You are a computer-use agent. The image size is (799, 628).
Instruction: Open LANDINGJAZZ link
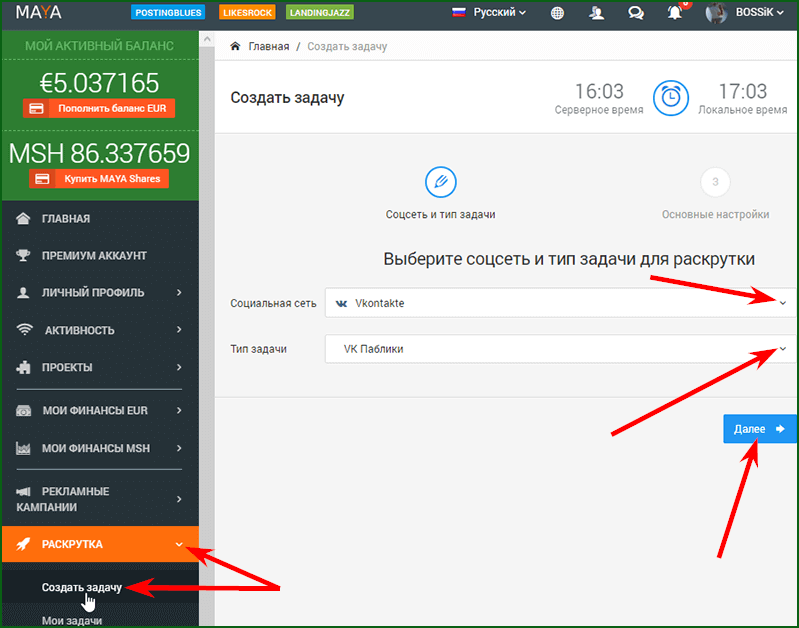320,12
